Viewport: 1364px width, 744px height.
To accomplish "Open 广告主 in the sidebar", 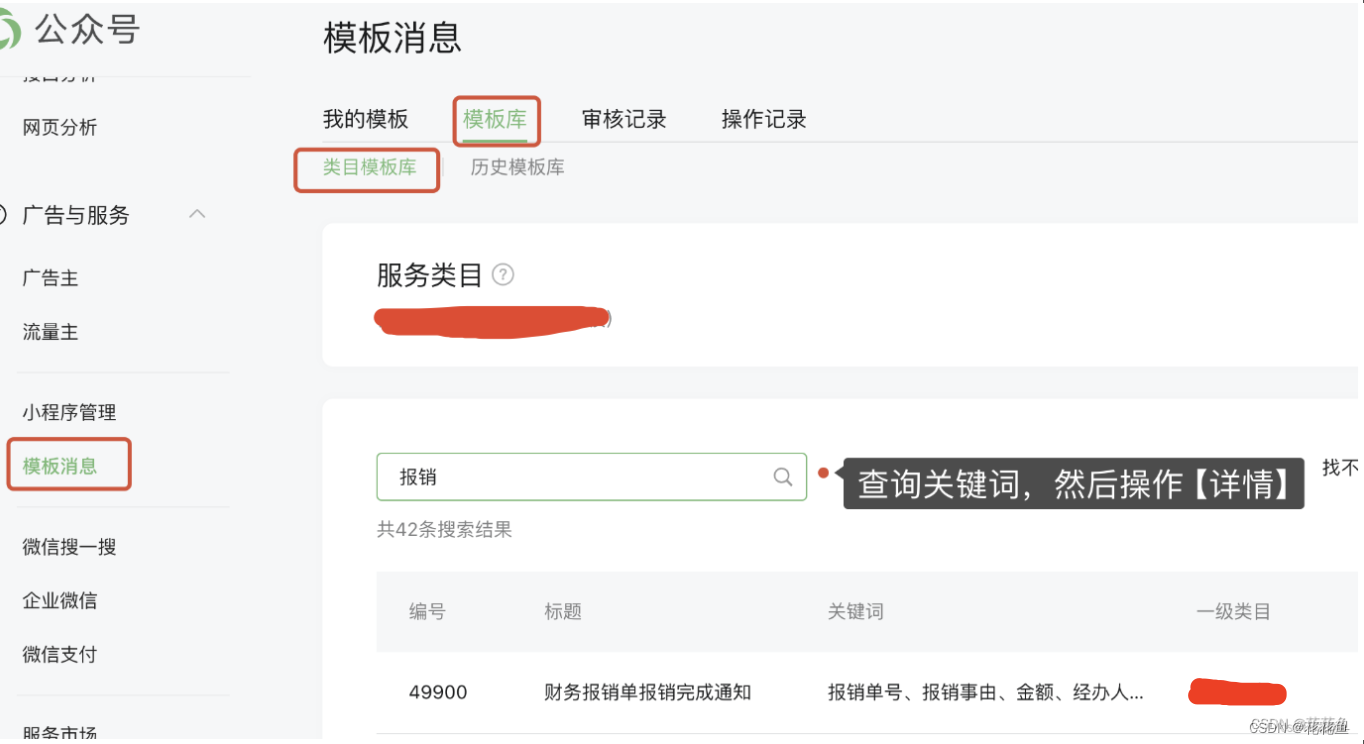I will [50, 278].
